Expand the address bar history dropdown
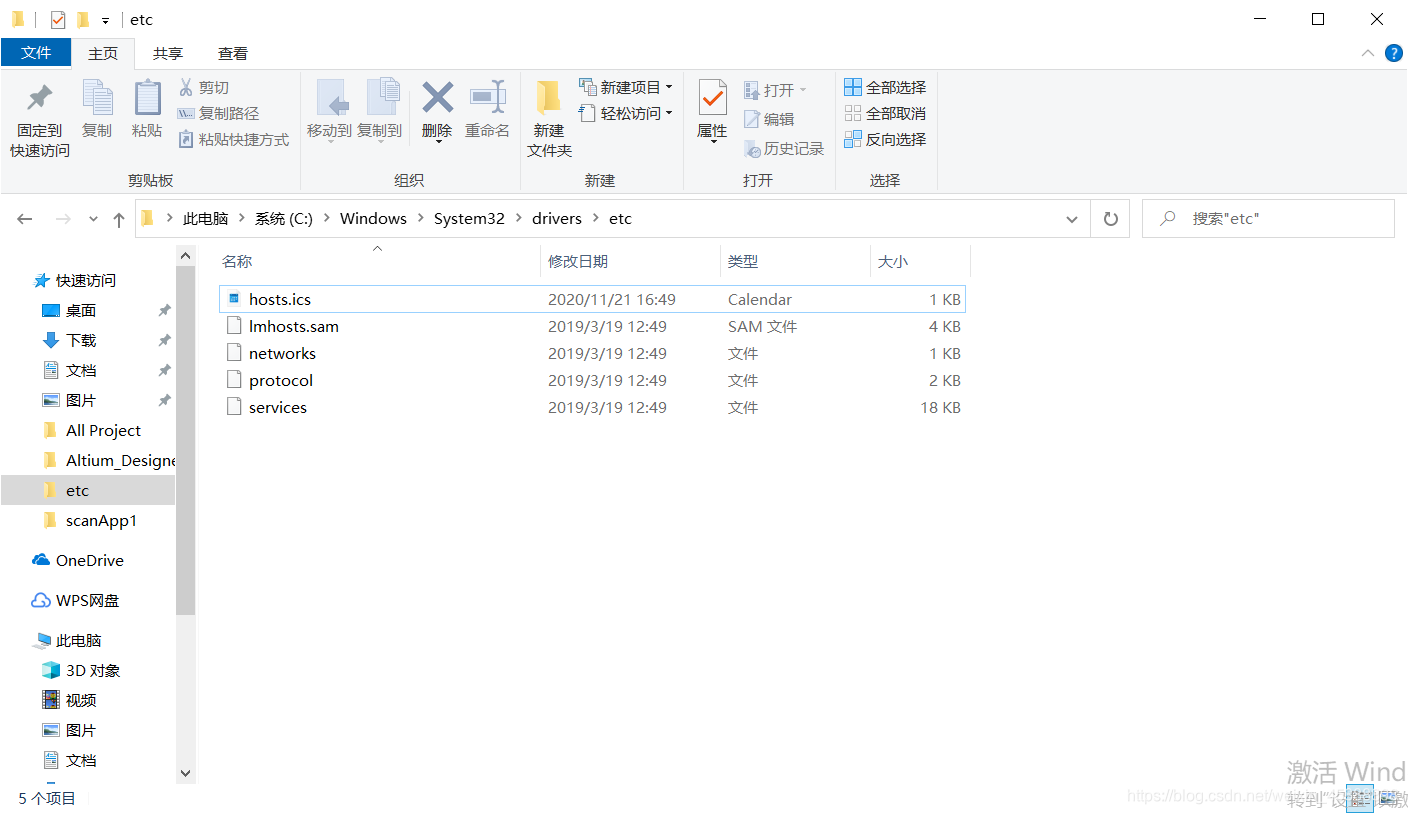 tap(1072, 219)
